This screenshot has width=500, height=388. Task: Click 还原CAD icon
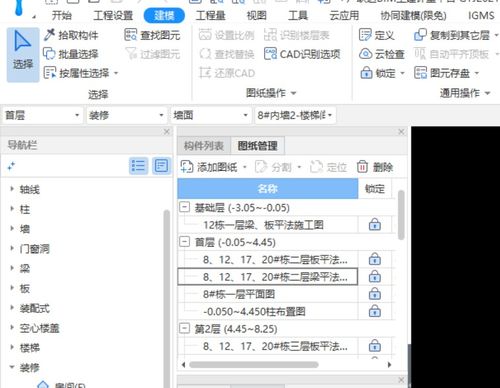[205, 73]
